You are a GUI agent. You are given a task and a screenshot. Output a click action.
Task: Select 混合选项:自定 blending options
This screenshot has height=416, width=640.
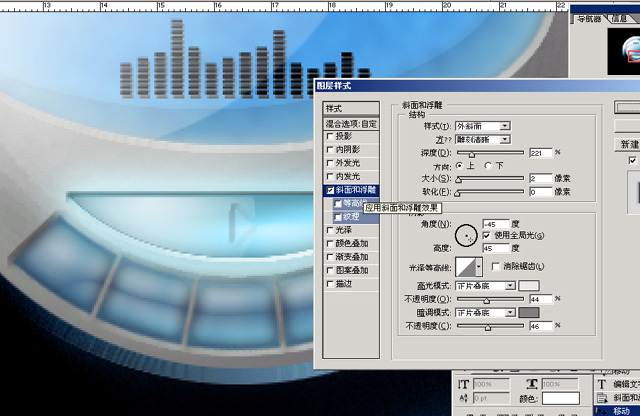351,124
